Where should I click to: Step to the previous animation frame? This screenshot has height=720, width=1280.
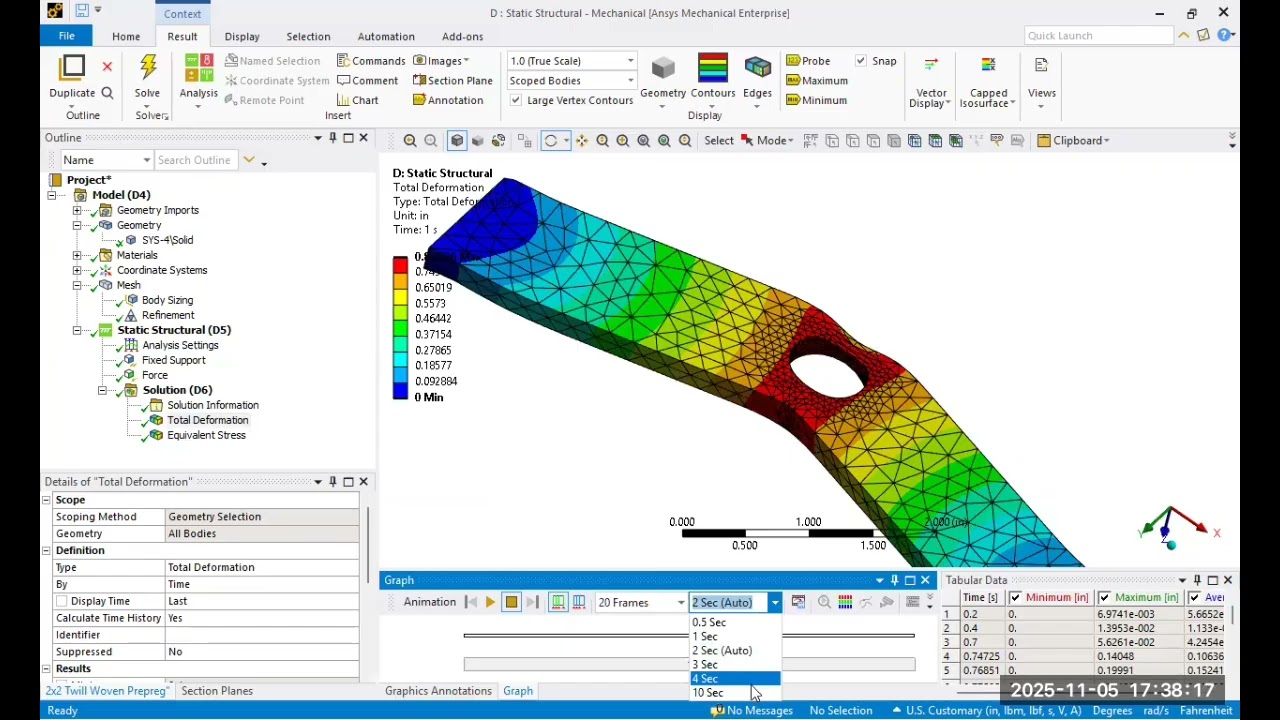point(470,602)
